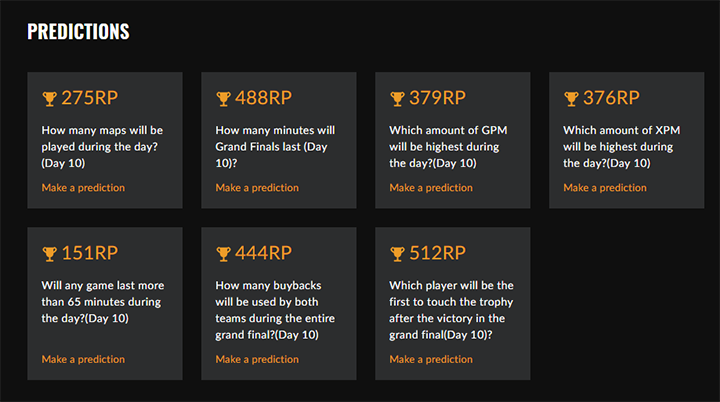Viewport: 720px width, 402px height.
Task: Make a prediction on 65 minute game
Action: pos(83,360)
